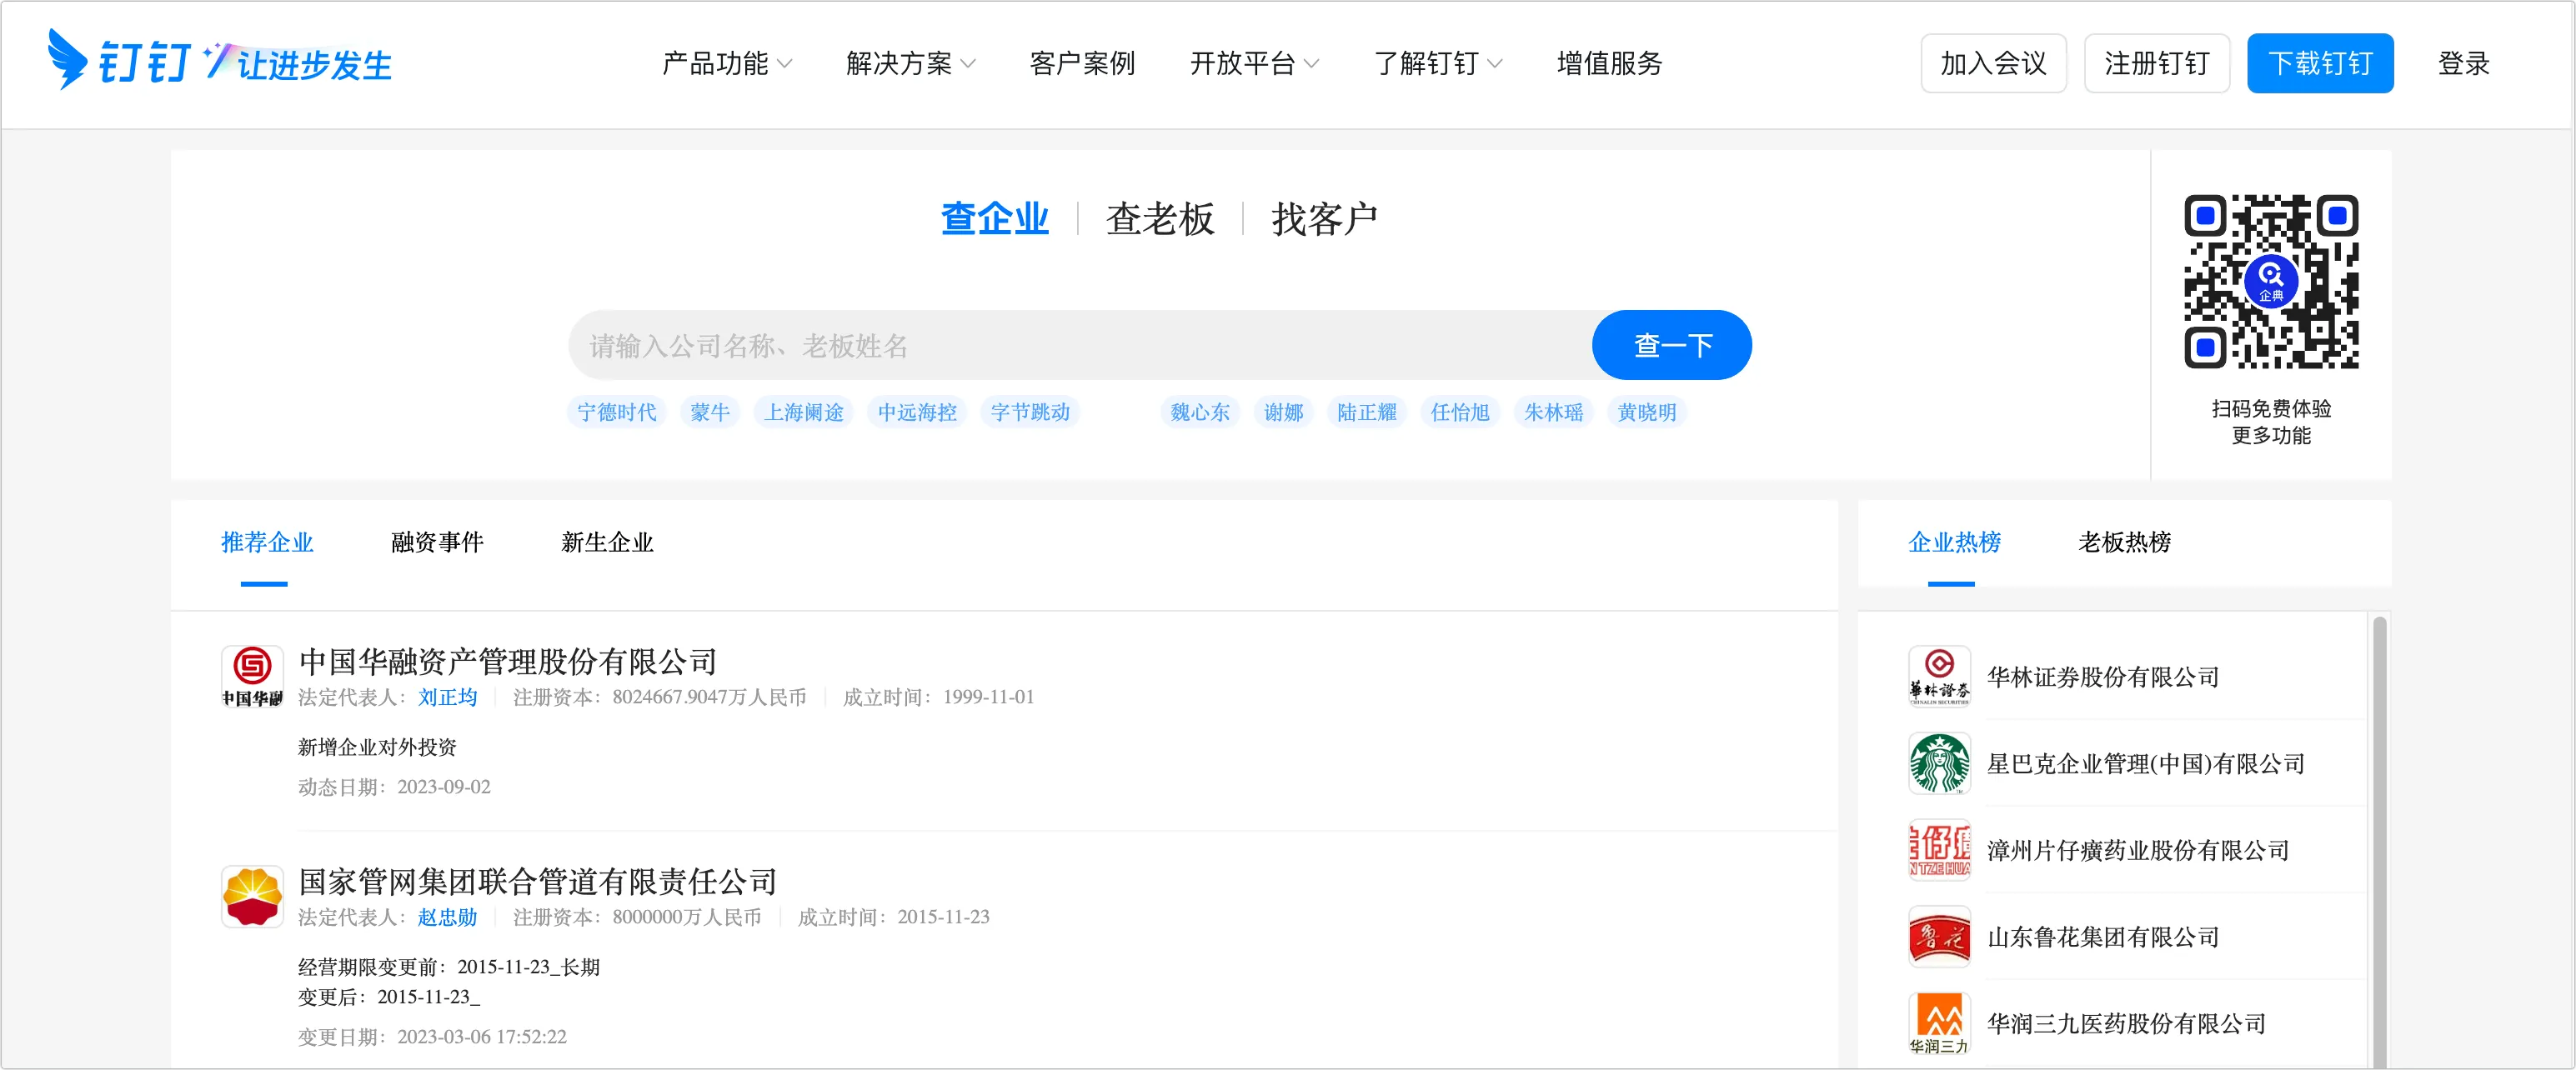
Task: Click the PipeChina red-yellow petal logo
Action: click(x=252, y=896)
